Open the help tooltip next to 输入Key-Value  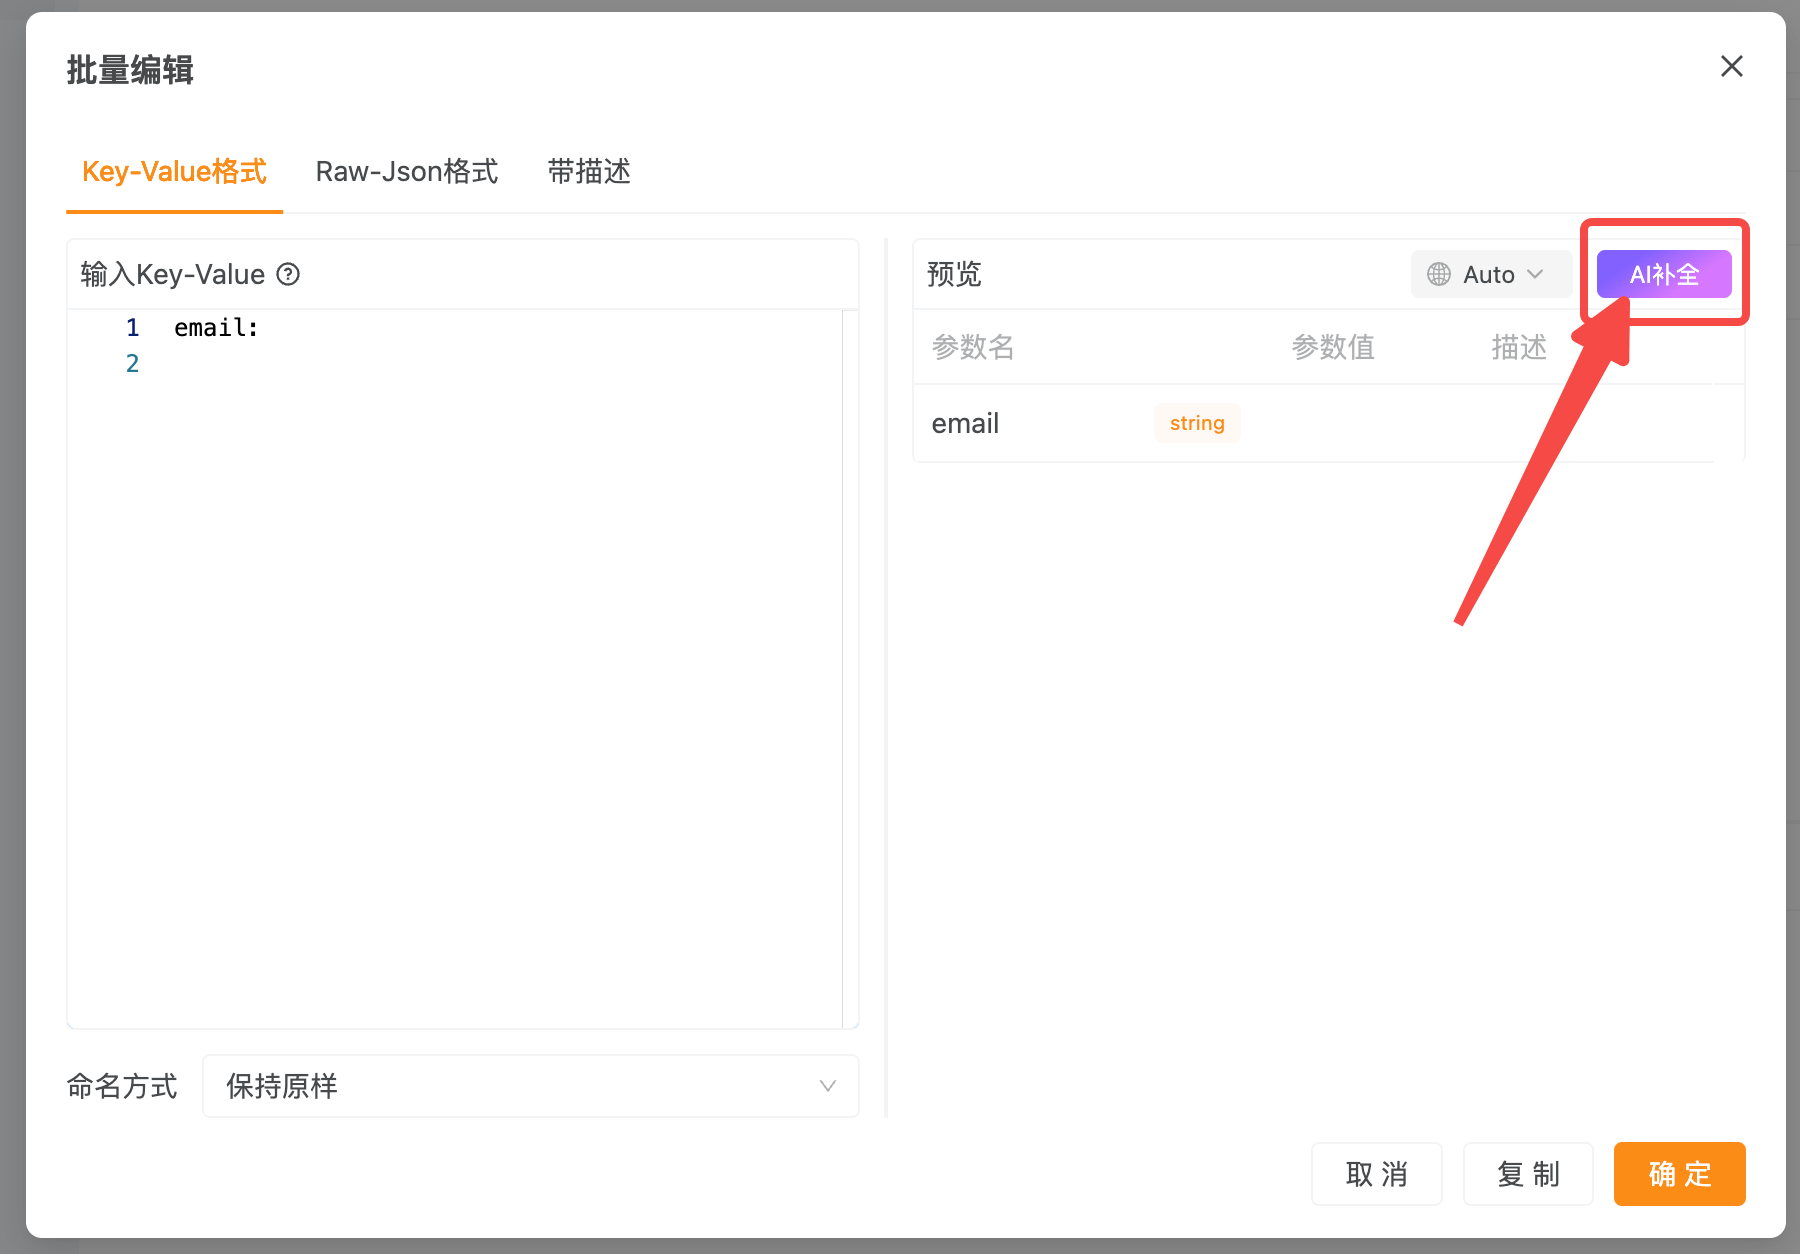coord(288,274)
